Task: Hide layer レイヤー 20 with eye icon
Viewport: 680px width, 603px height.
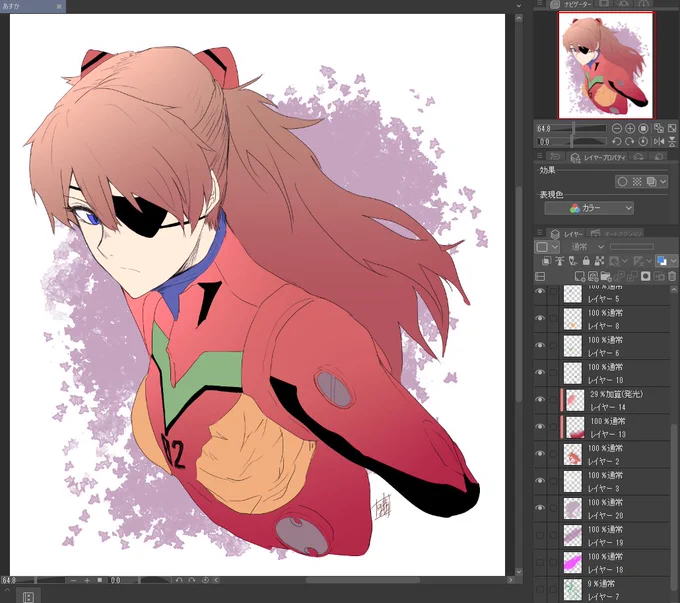Action: pos(540,508)
